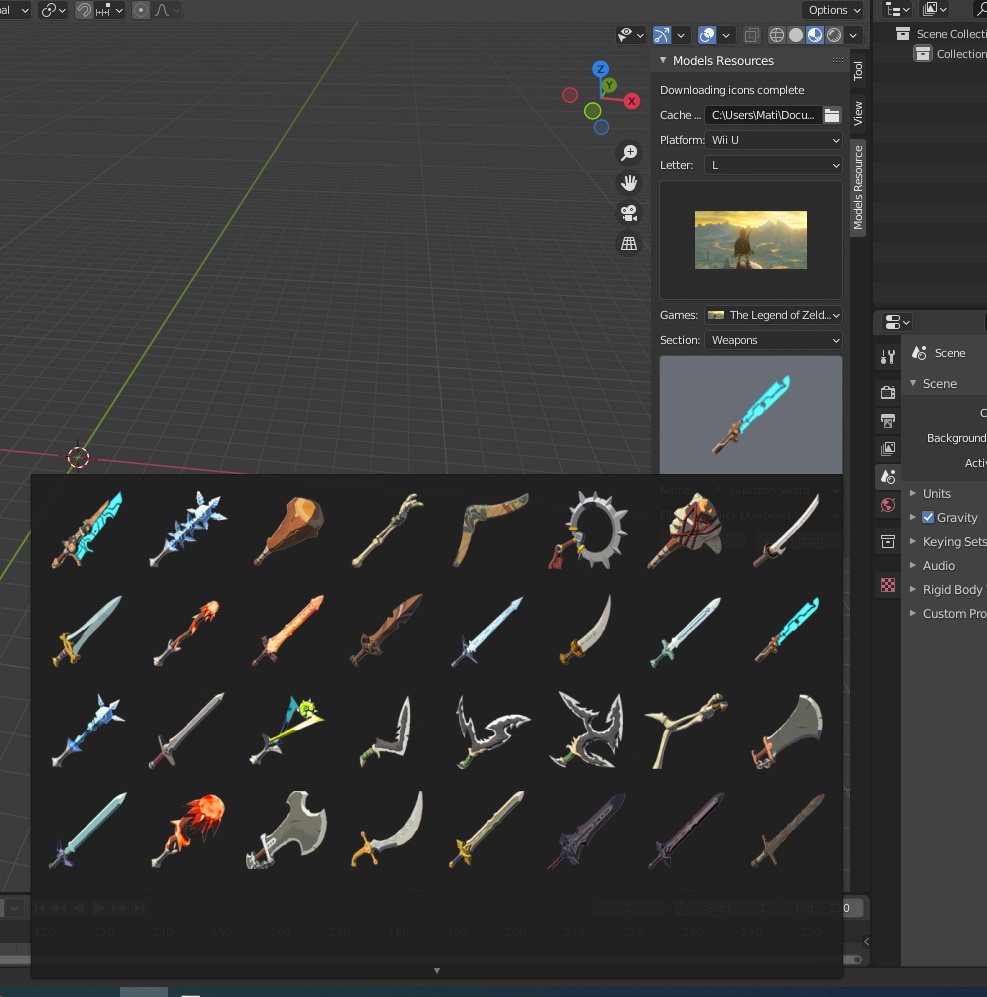The width and height of the screenshot is (987, 997).
Task: Open the viewport shading options arrow
Action: click(853, 35)
